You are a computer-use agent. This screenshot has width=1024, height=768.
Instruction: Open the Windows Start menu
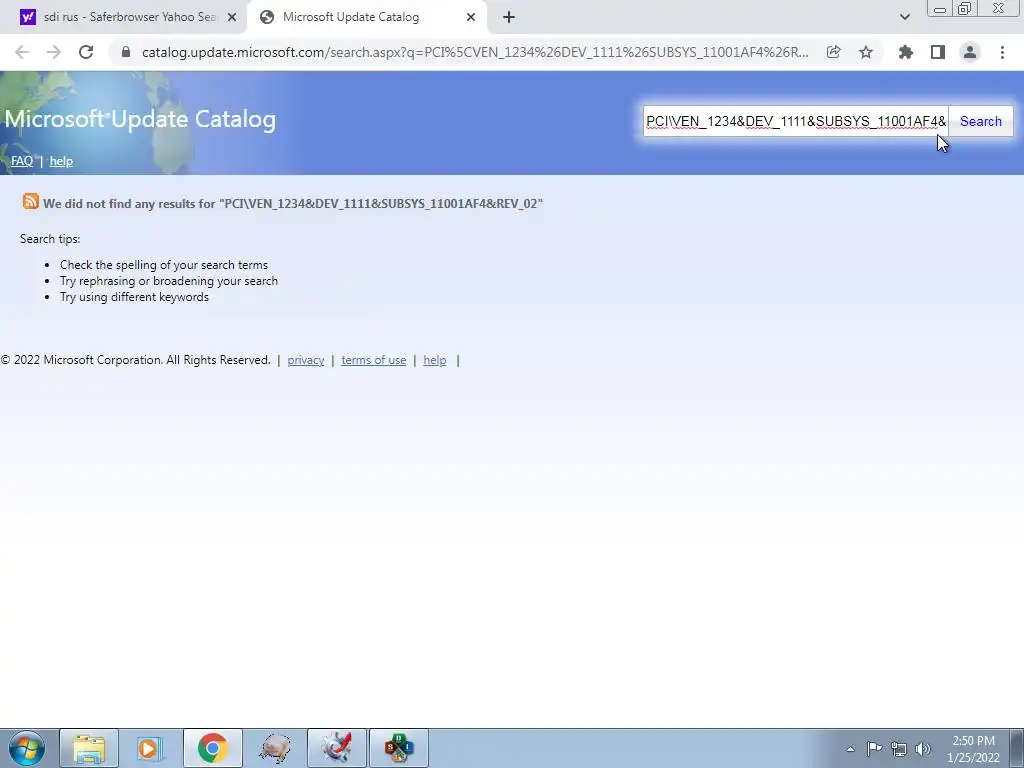(x=26, y=748)
